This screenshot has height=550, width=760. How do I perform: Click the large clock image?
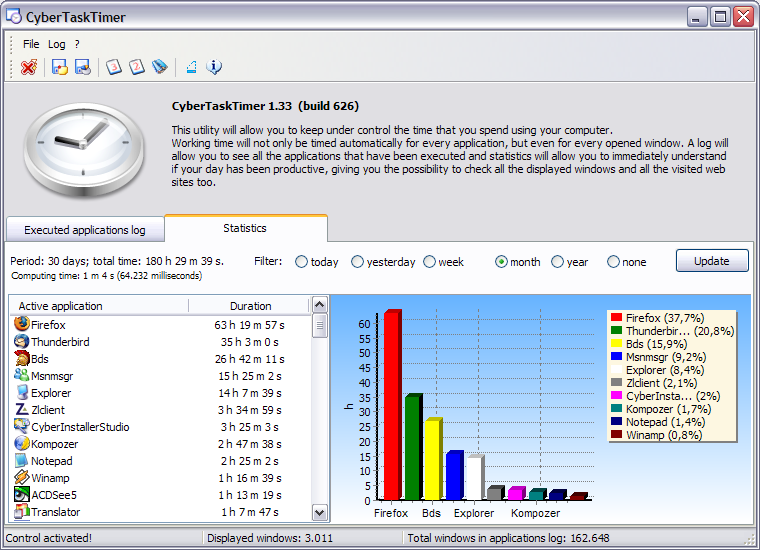[83, 149]
